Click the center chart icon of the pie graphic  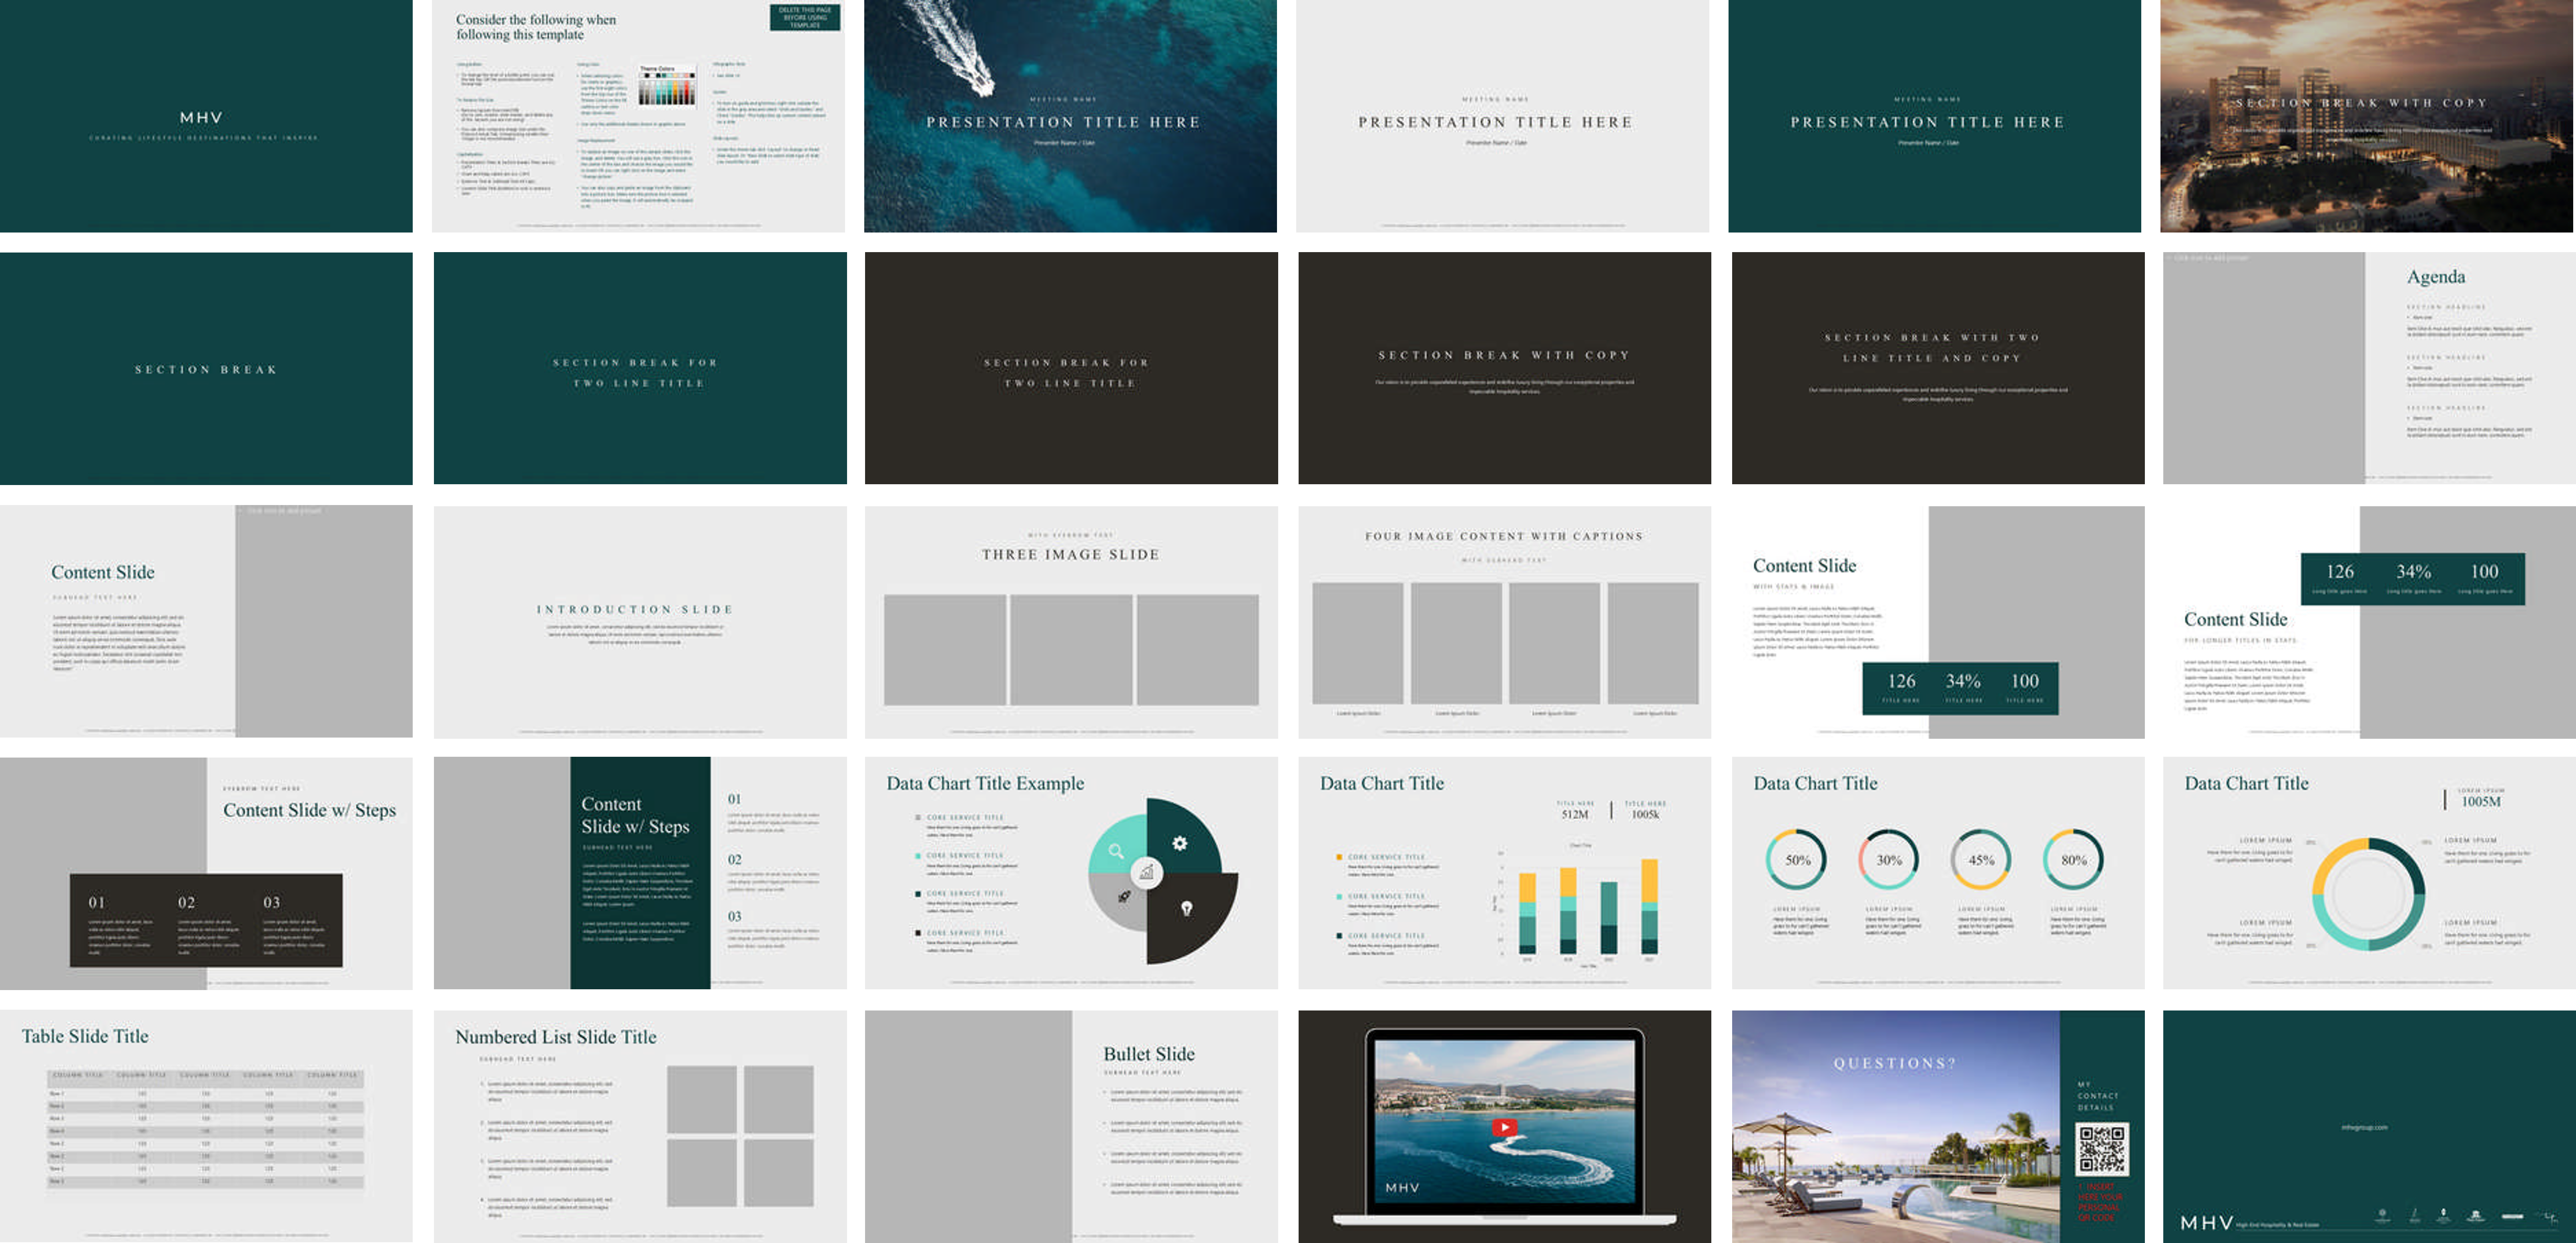coord(1146,872)
